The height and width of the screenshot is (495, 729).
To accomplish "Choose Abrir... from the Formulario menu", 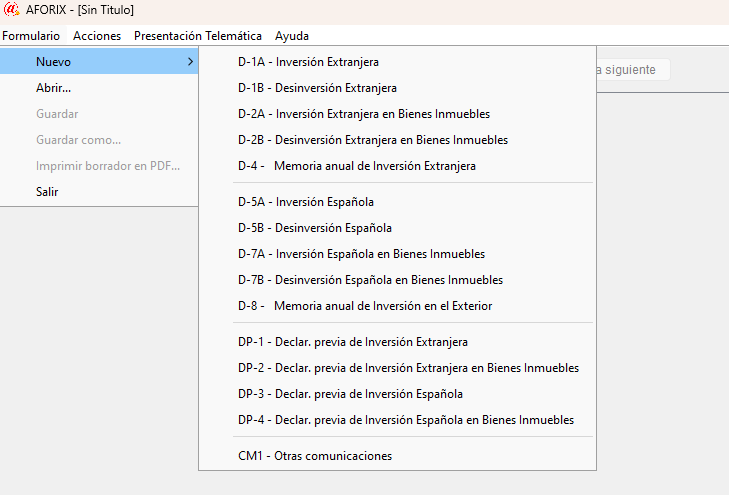I will 53,88.
